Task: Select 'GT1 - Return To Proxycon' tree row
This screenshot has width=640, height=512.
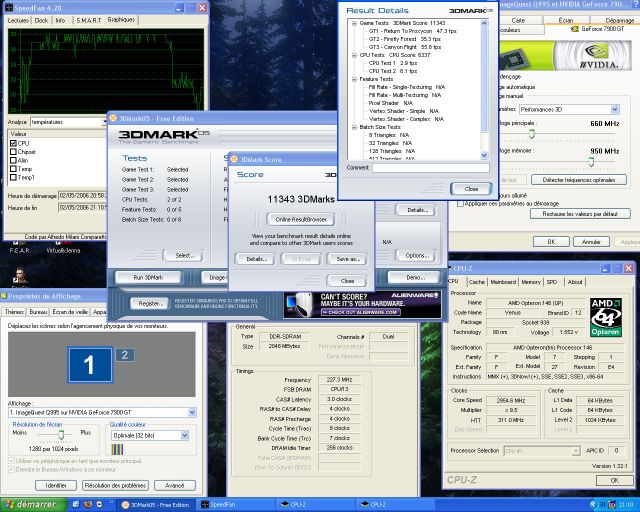Action: (412, 31)
